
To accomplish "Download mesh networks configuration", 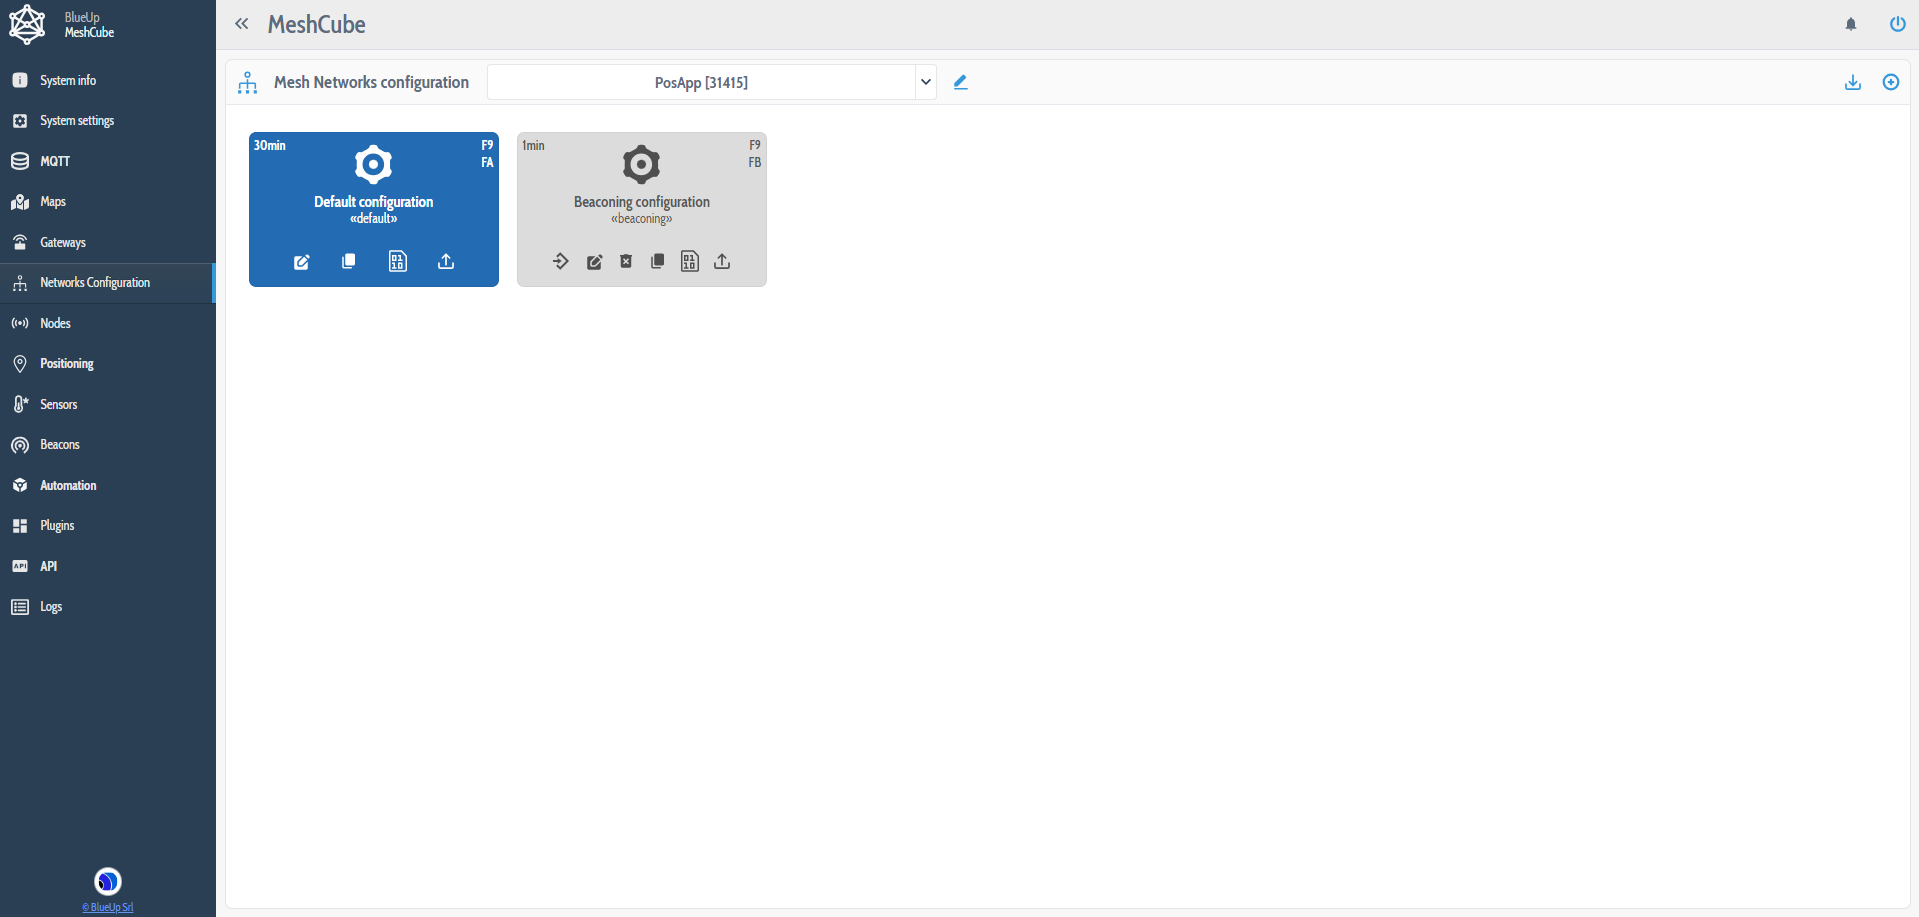I will click(1852, 83).
